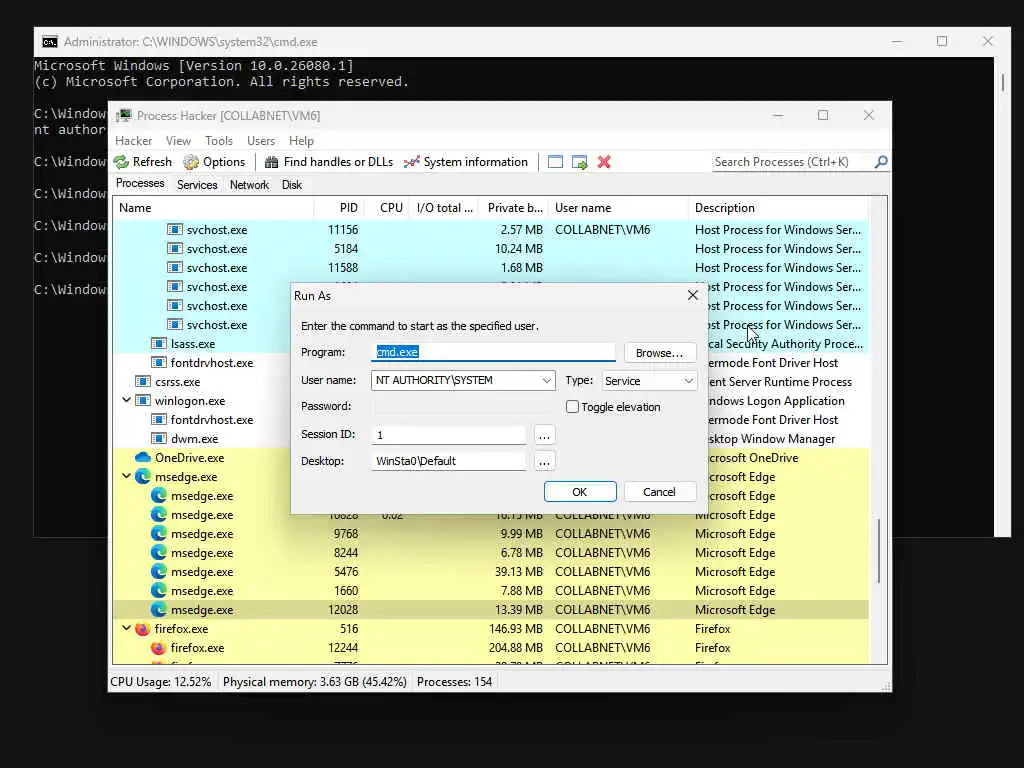1024x768 pixels.
Task: Click the Program field containing cmd.exe
Action: [x=493, y=352]
